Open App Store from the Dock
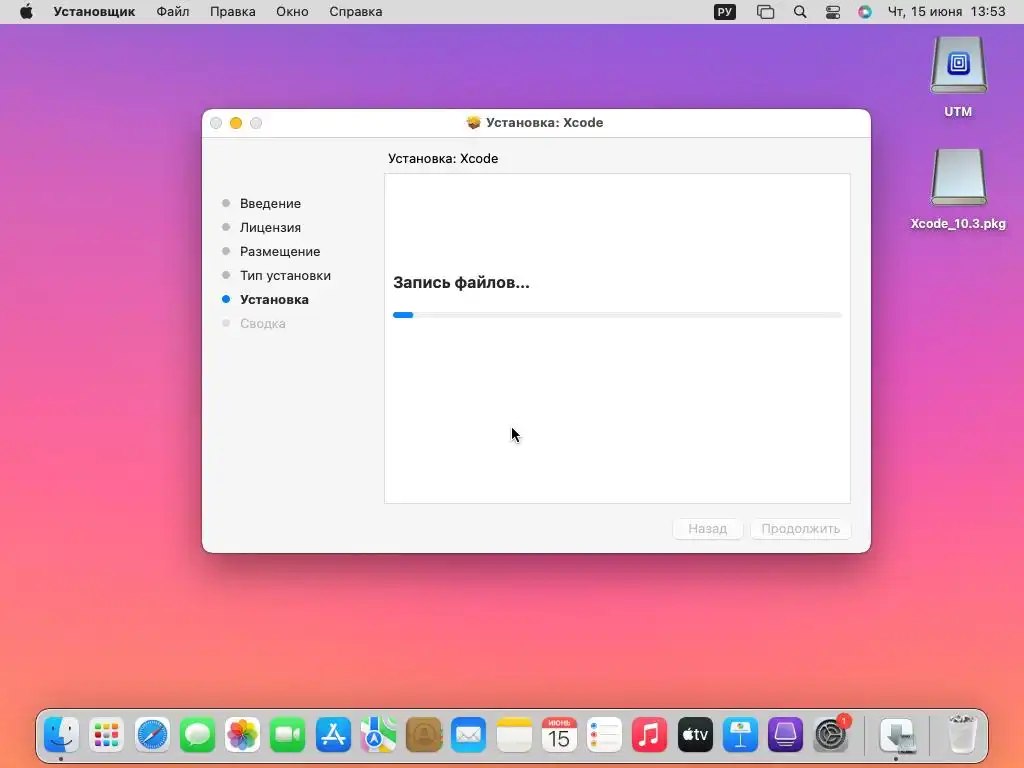Viewport: 1024px width, 768px height. [333, 735]
